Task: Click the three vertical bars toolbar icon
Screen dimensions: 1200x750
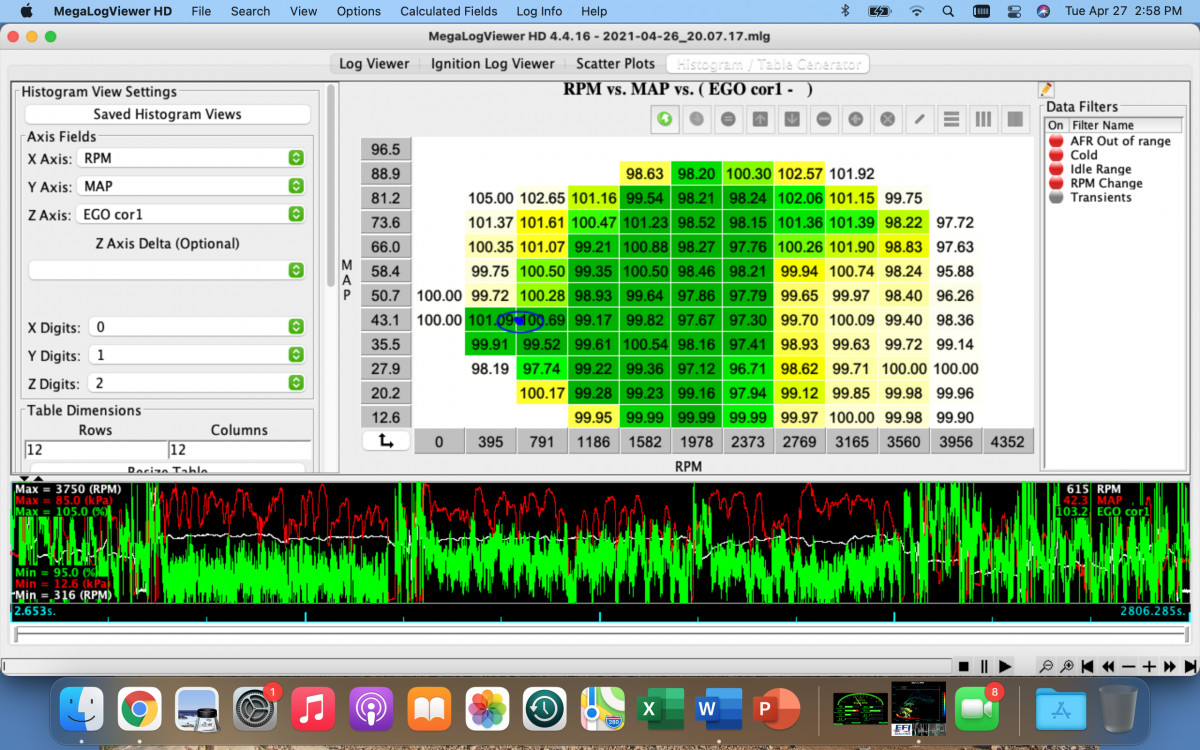Action: click(x=983, y=119)
